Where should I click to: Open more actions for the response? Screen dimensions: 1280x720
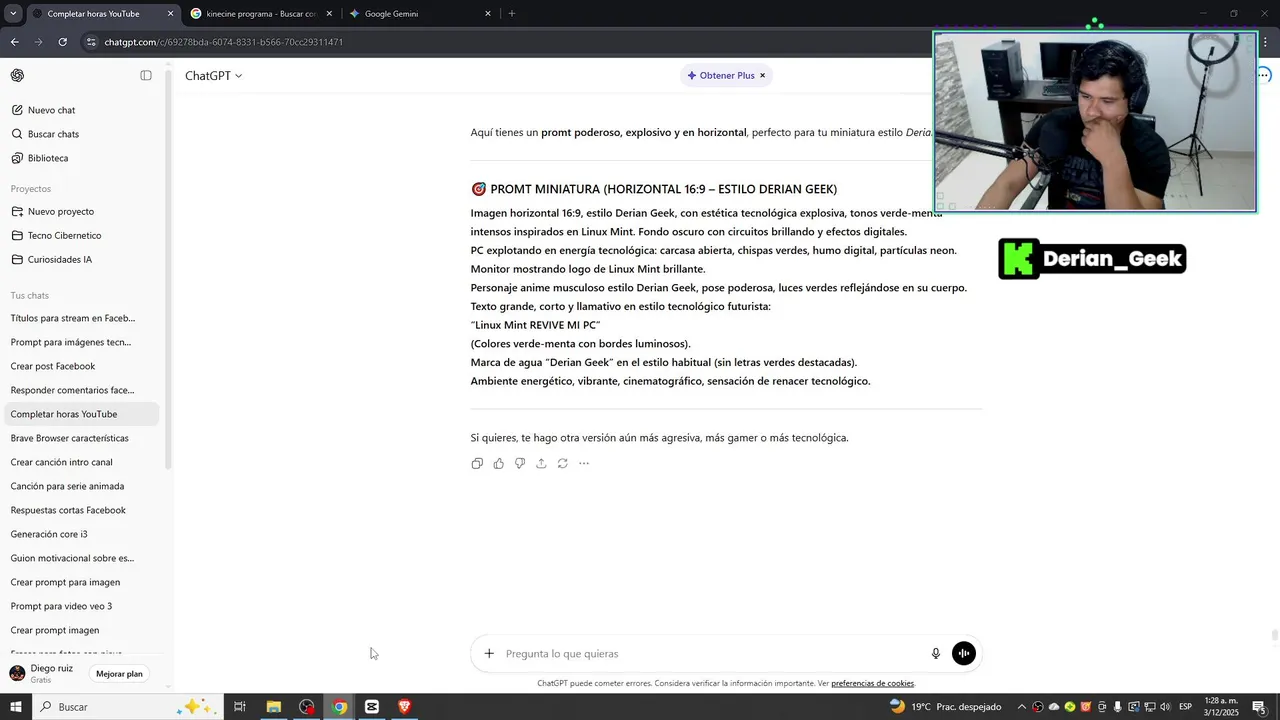click(584, 463)
